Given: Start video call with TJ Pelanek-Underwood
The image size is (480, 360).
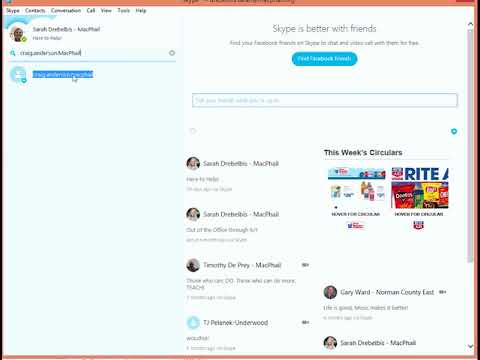Looking at the screenshot, I should pyautogui.click(x=305, y=322).
